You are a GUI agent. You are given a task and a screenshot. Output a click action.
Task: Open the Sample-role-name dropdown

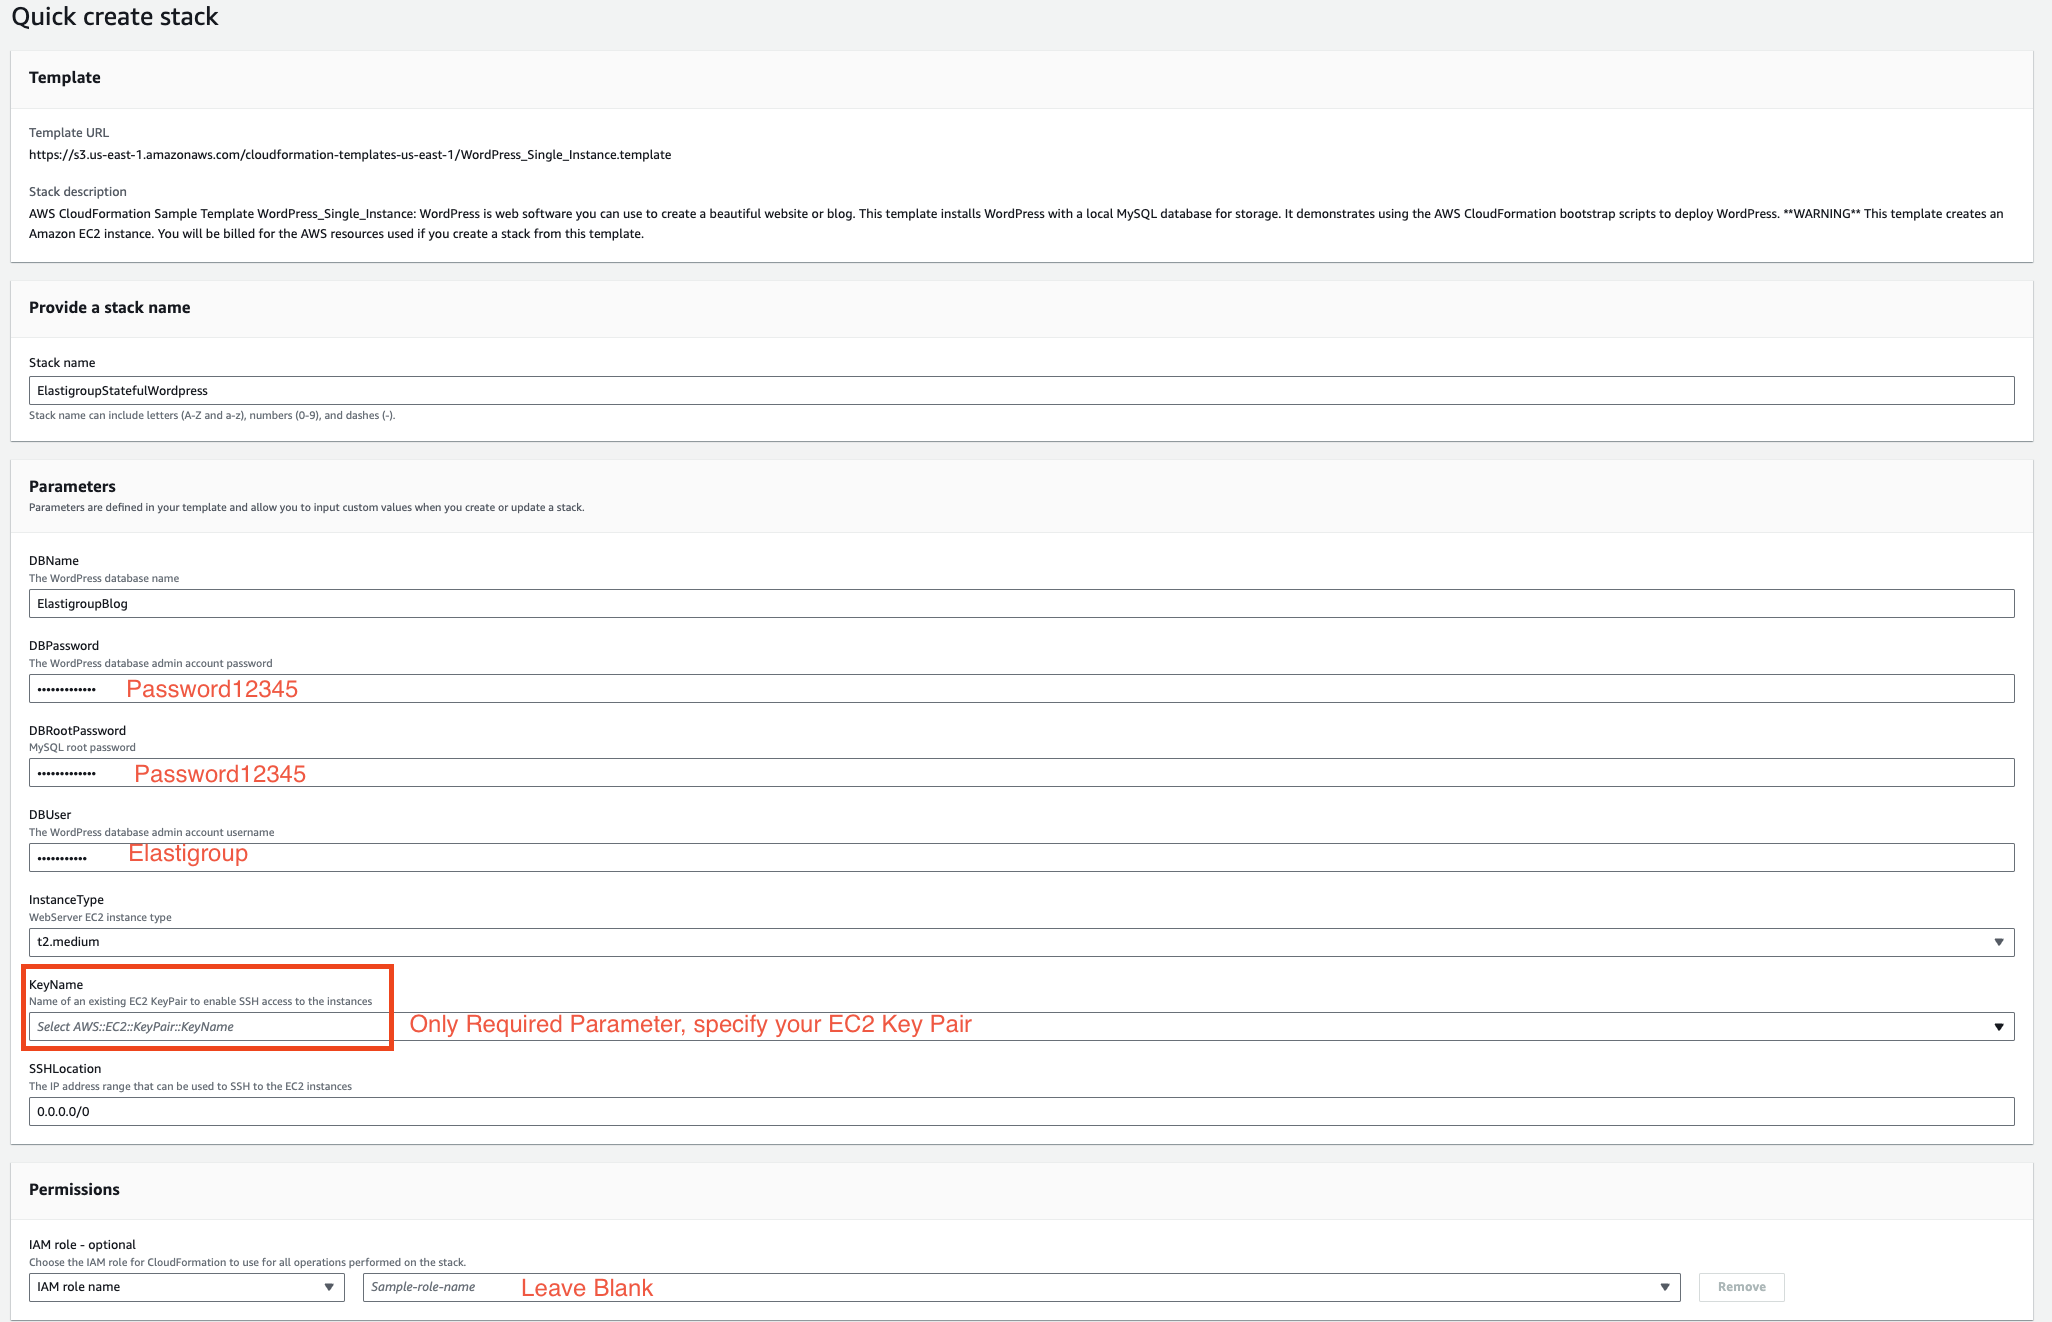pyautogui.click(x=1021, y=1287)
